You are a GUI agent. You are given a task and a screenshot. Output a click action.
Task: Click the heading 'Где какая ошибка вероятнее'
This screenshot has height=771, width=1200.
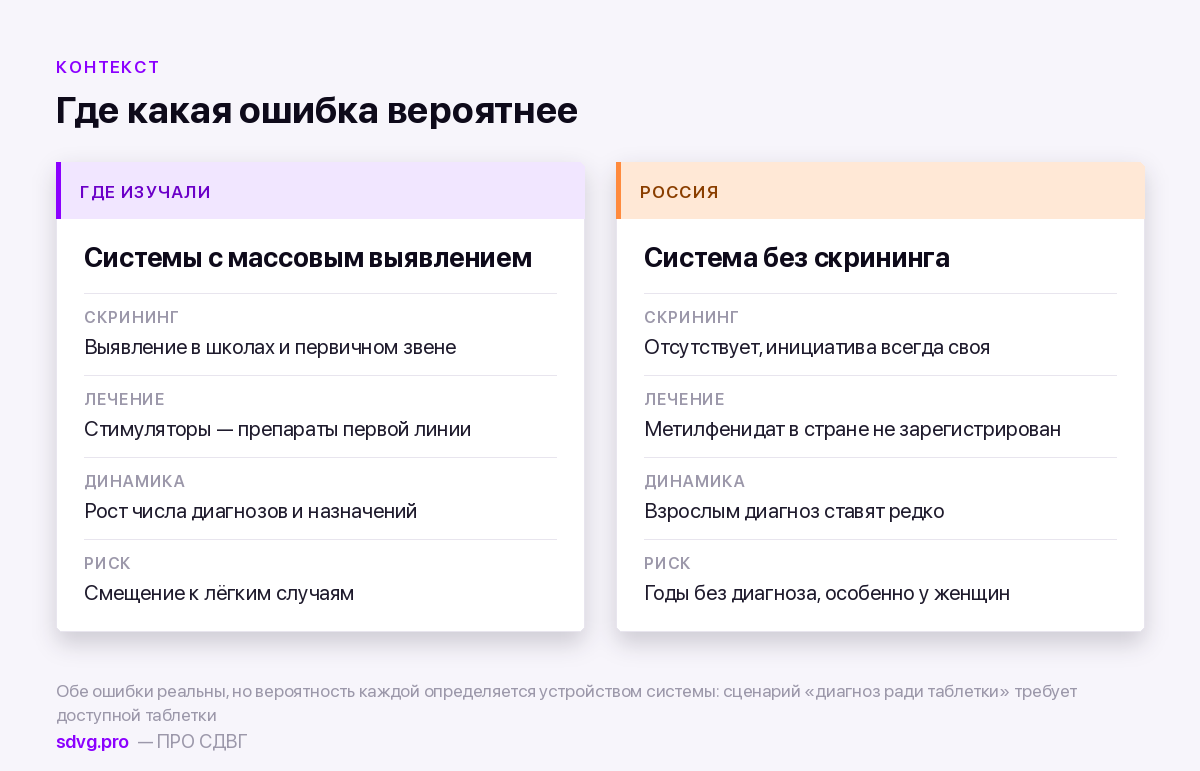(x=317, y=110)
